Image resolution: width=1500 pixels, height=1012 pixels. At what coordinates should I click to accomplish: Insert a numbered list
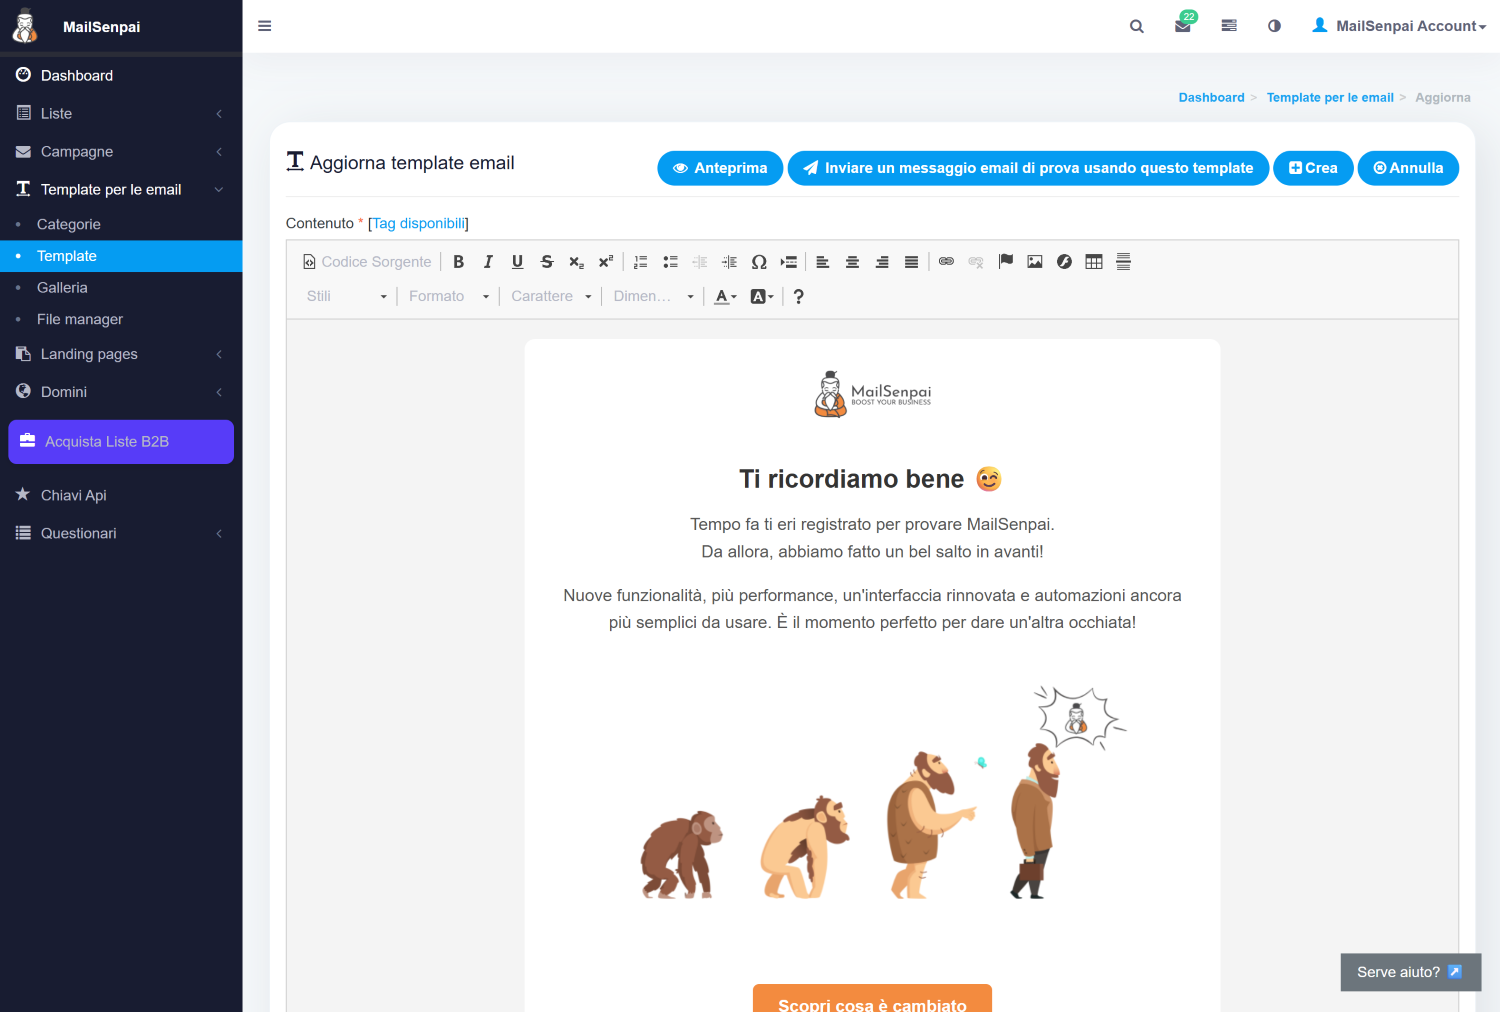tap(641, 262)
